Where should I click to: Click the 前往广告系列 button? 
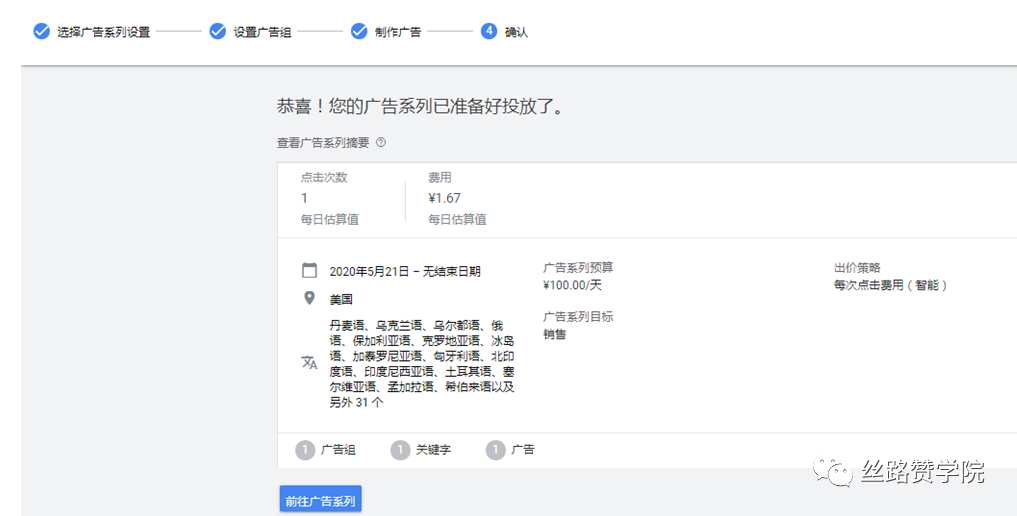(x=321, y=500)
